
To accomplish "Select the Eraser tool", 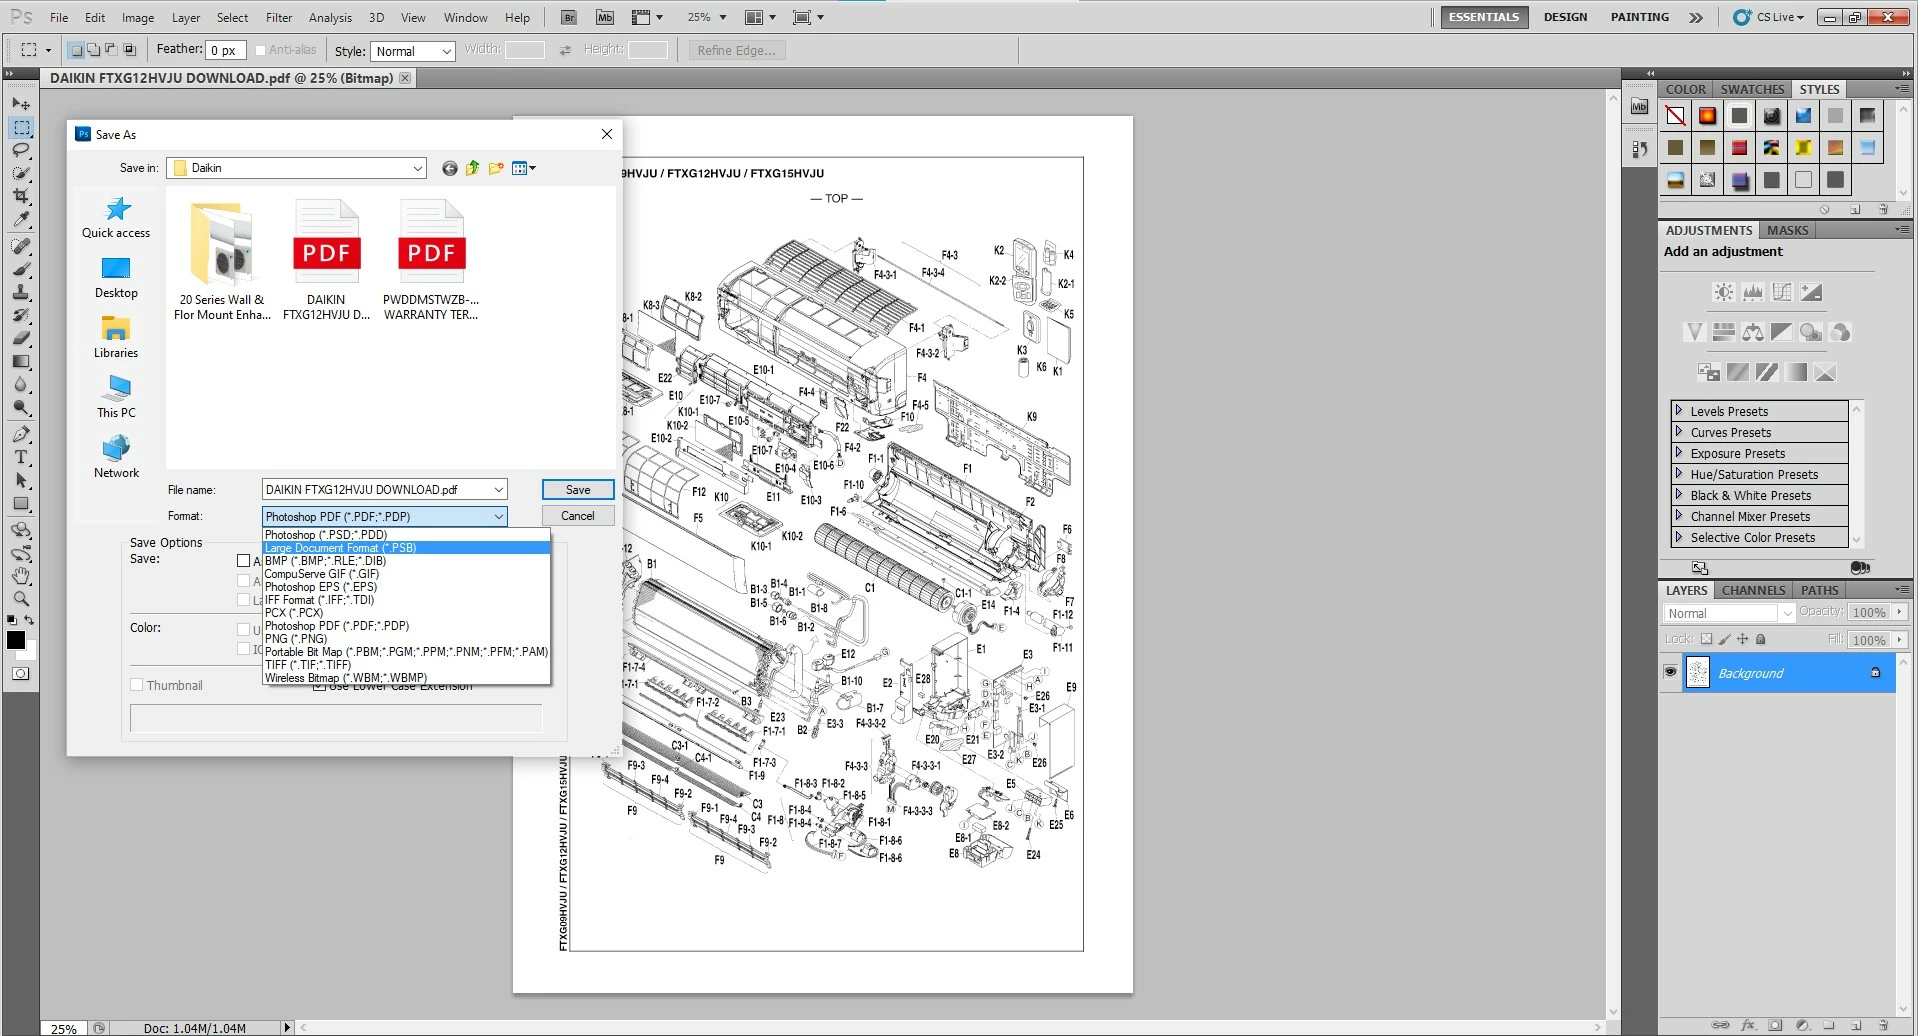I will coord(21,339).
